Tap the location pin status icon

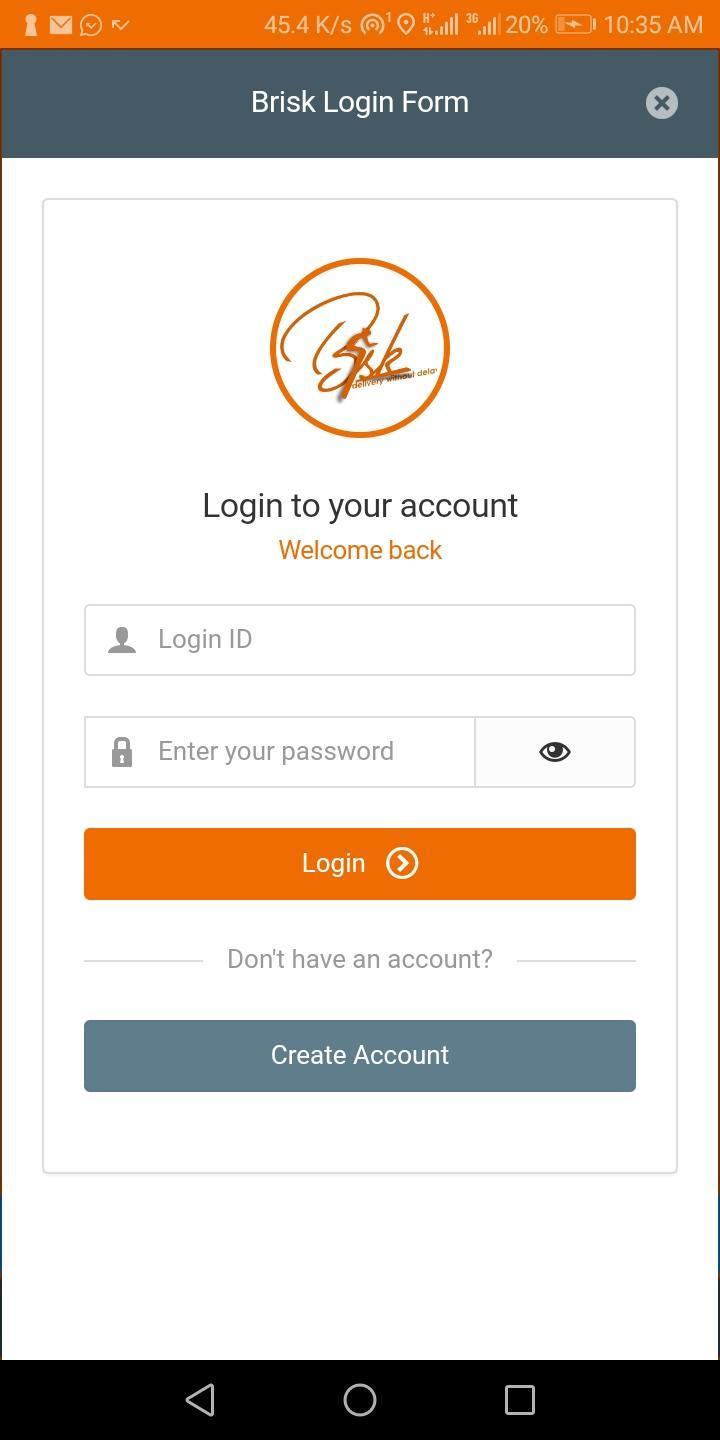pos(406,24)
